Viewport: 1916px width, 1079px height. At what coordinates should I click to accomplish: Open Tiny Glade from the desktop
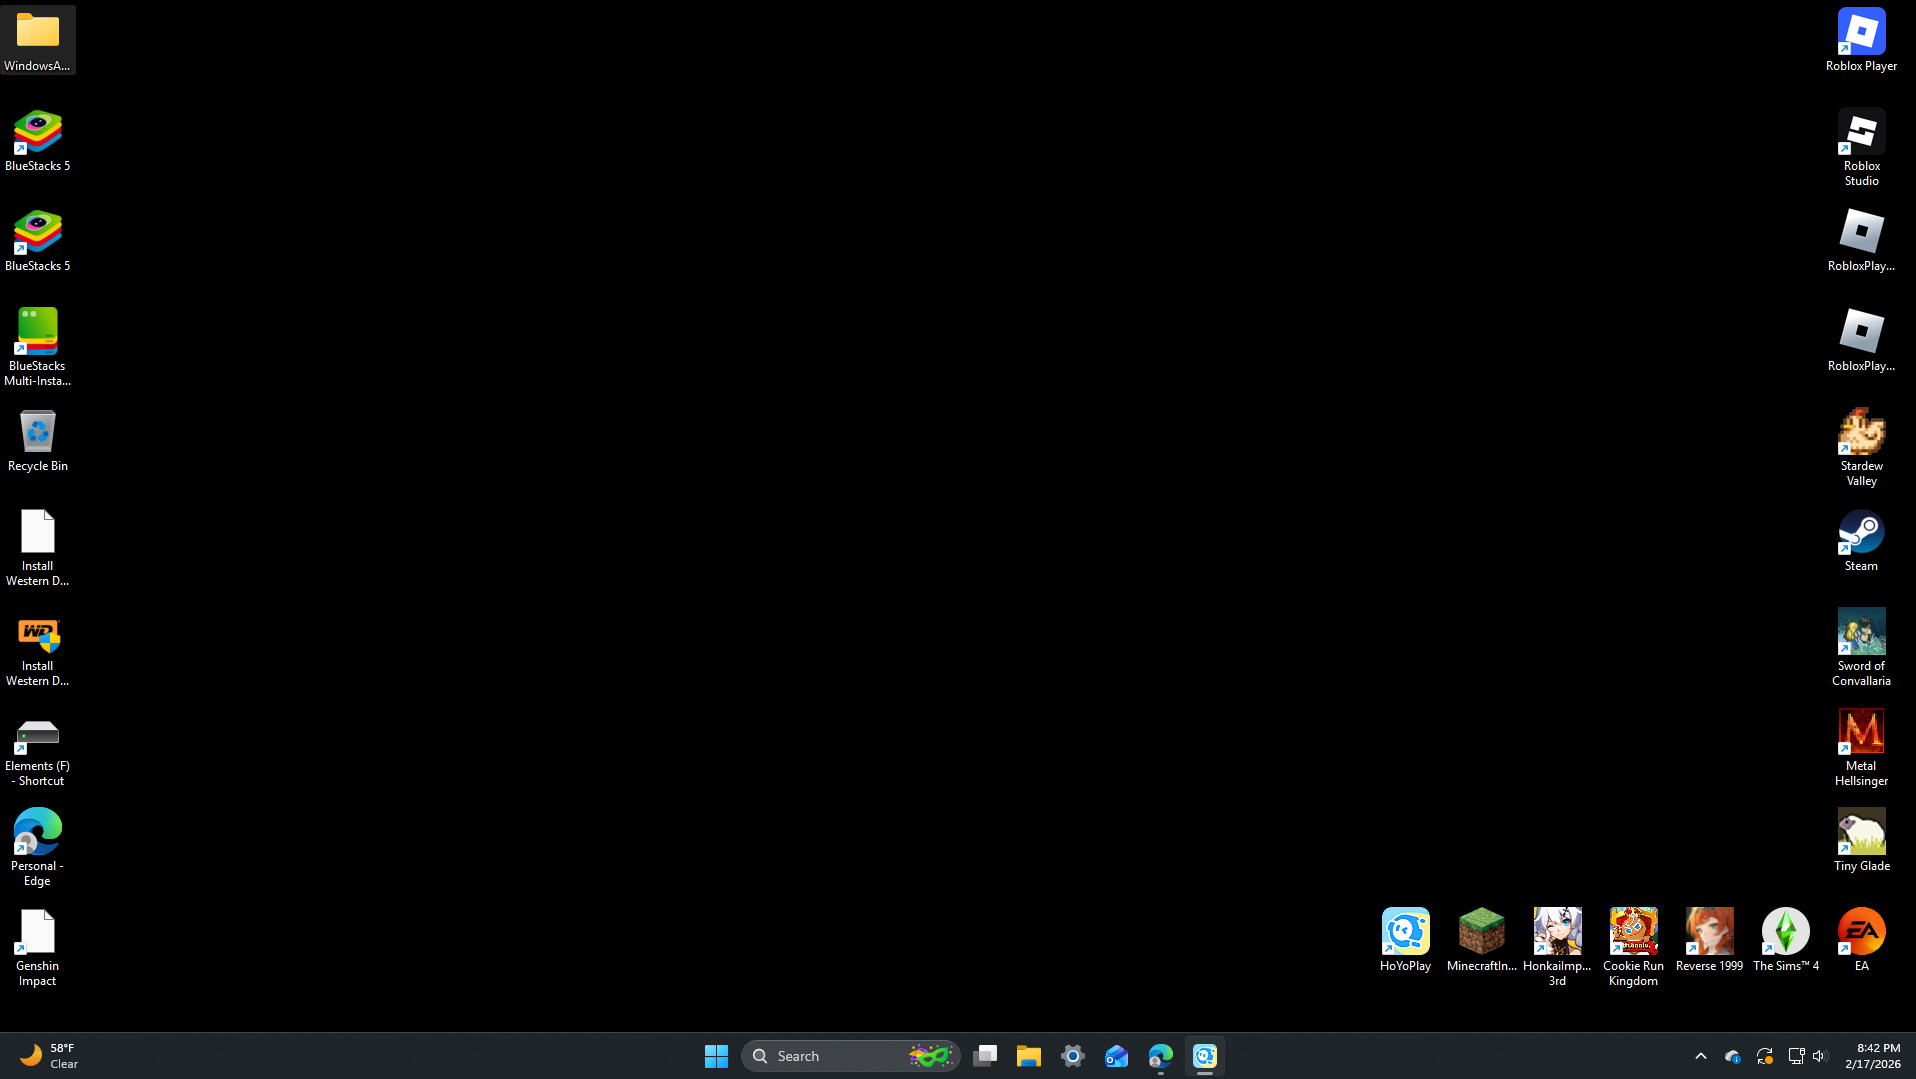click(1860, 833)
